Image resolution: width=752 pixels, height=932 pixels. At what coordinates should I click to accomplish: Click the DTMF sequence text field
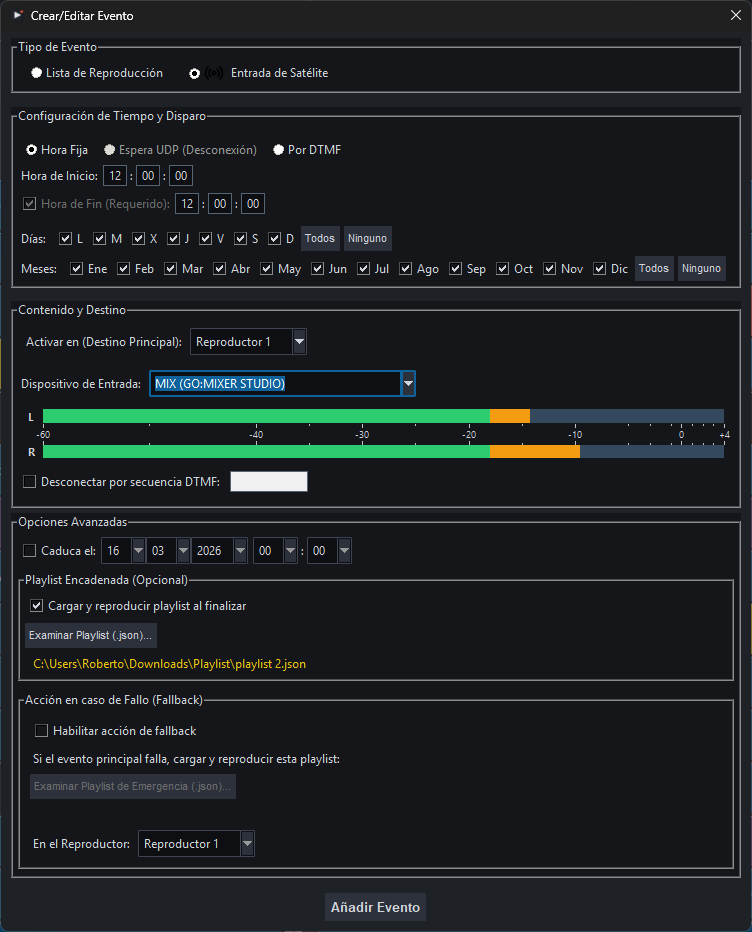click(269, 481)
